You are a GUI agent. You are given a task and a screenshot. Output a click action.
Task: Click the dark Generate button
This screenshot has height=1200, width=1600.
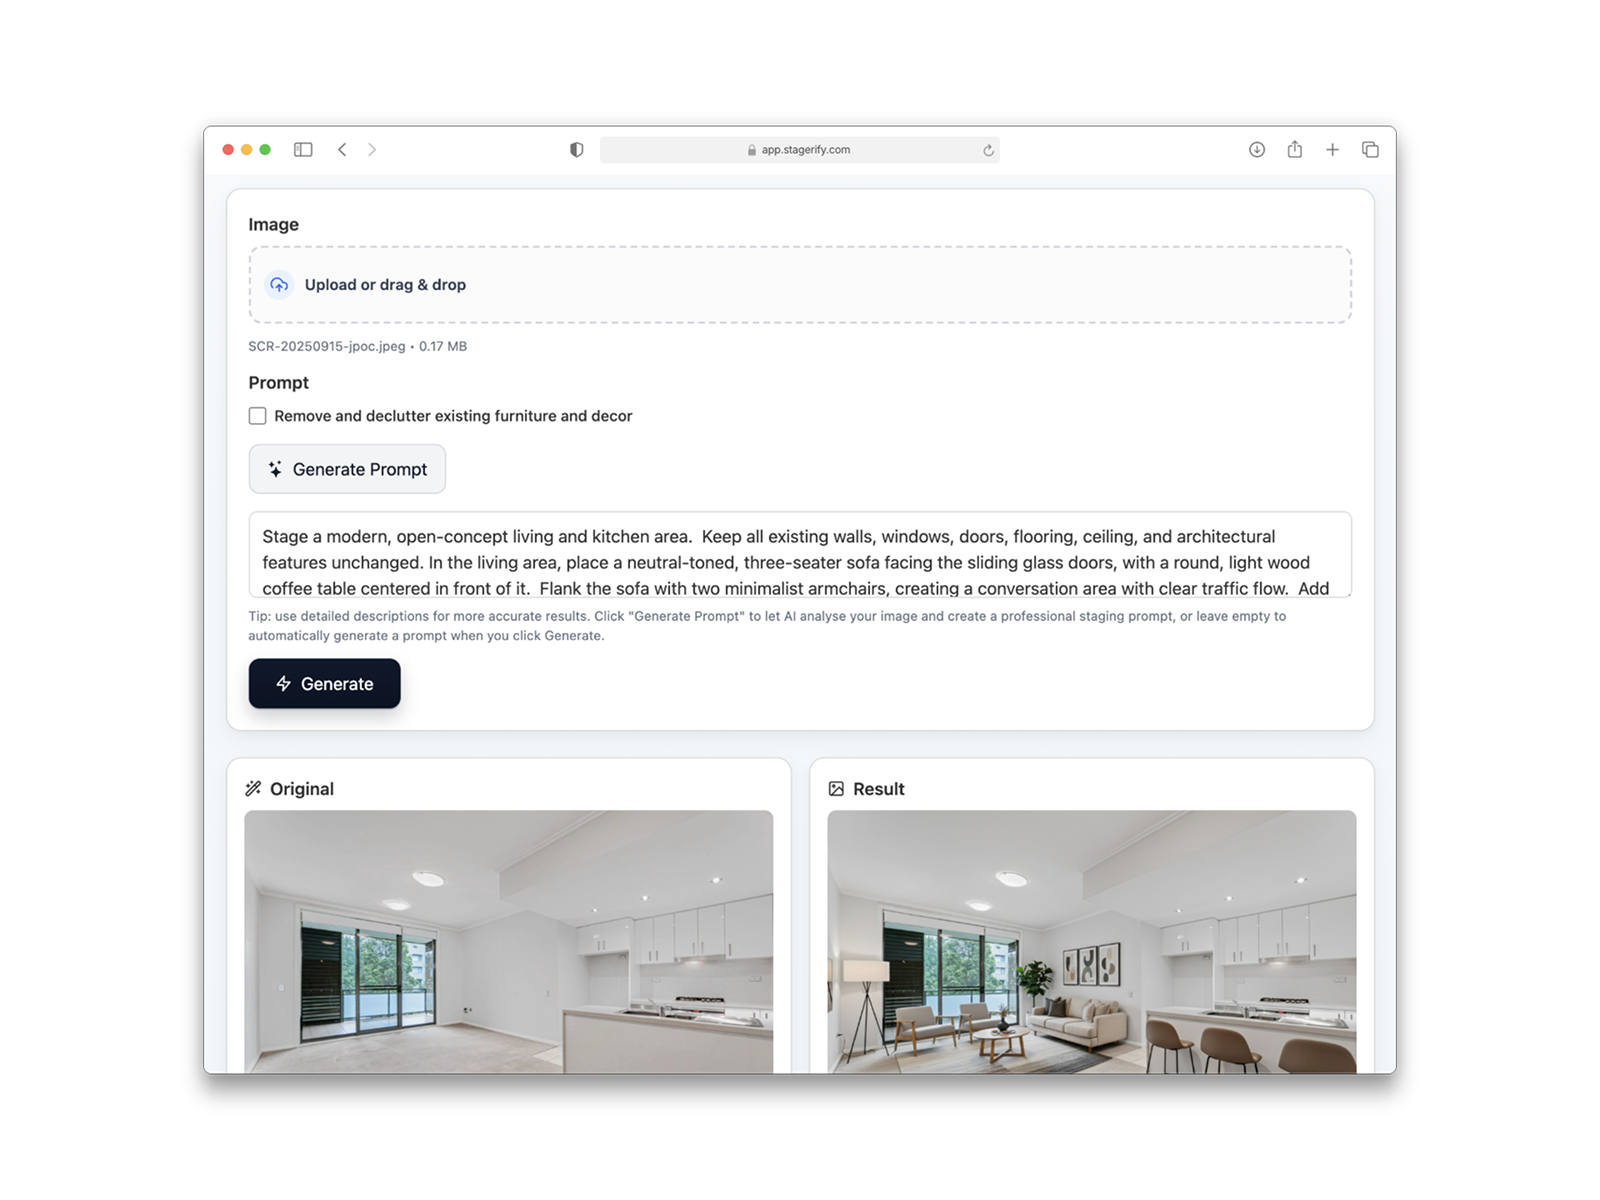325,684
